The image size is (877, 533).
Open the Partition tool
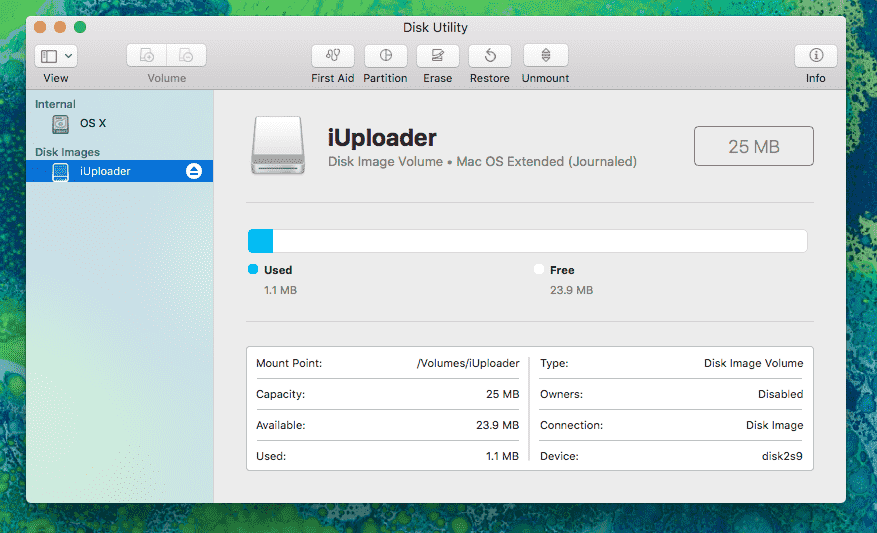pyautogui.click(x=385, y=55)
